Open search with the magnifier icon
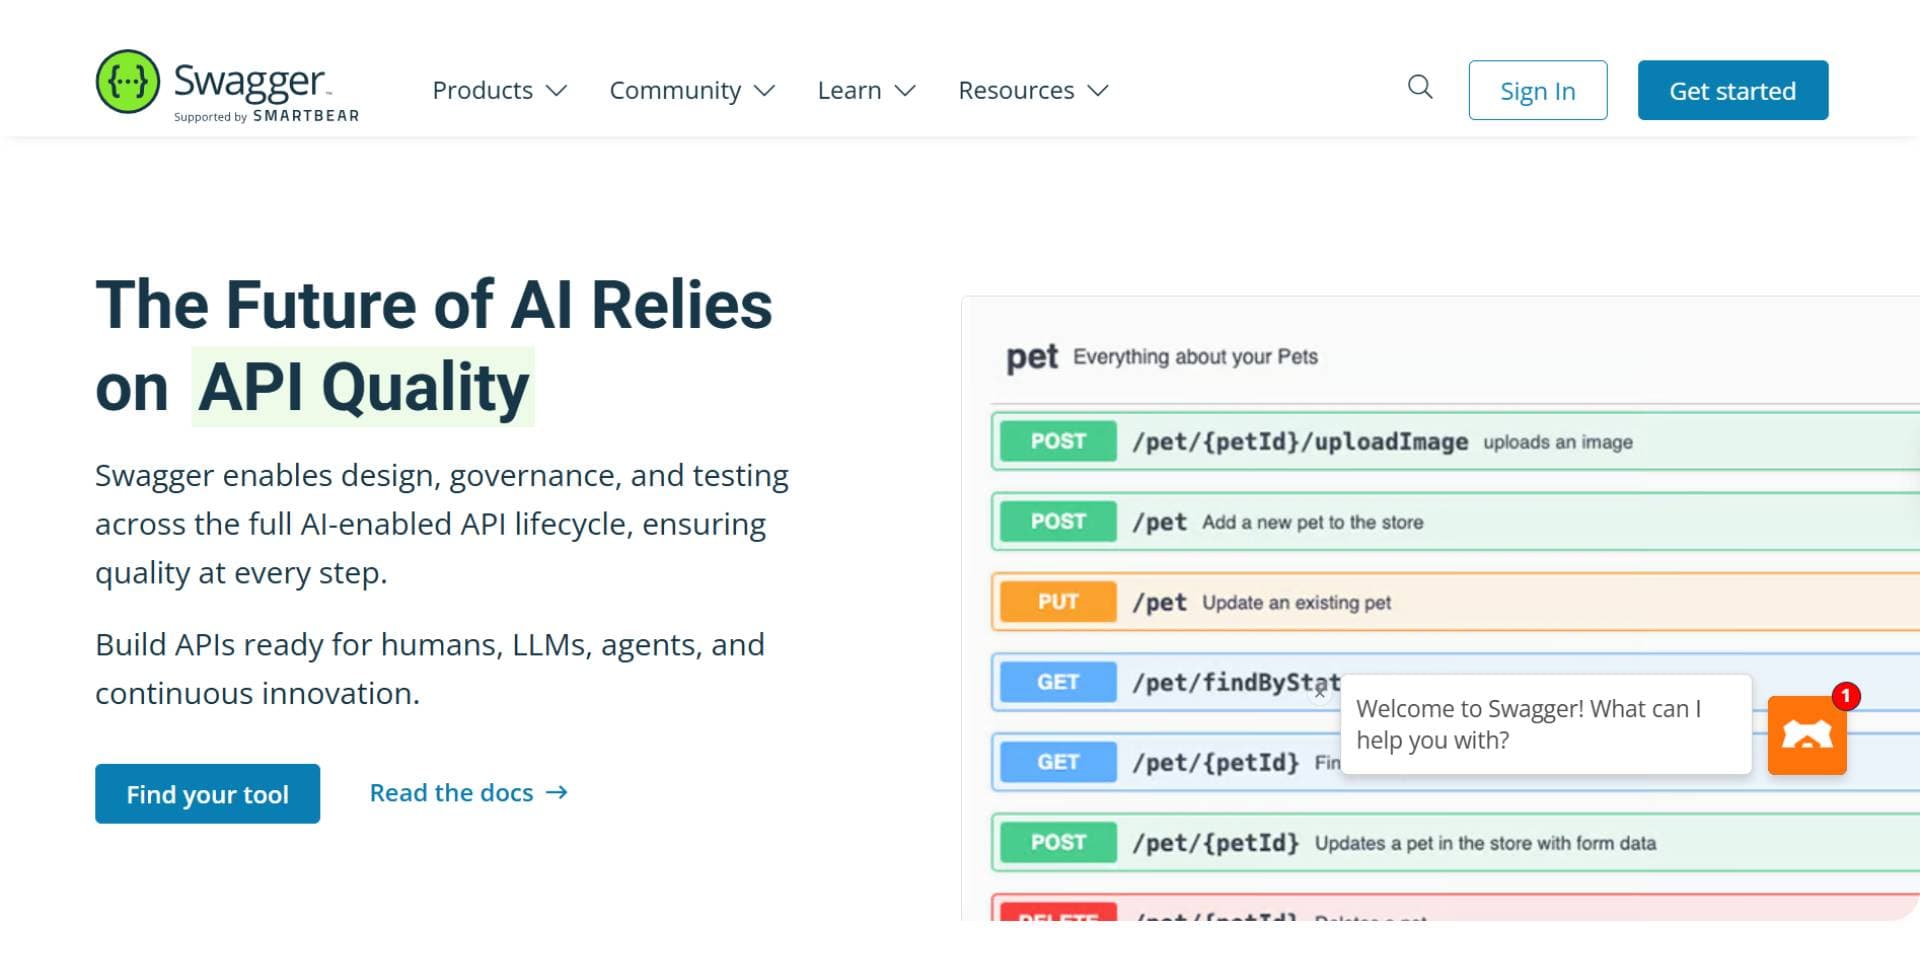Screen dimensions: 1920x960 click(1420, 87)
